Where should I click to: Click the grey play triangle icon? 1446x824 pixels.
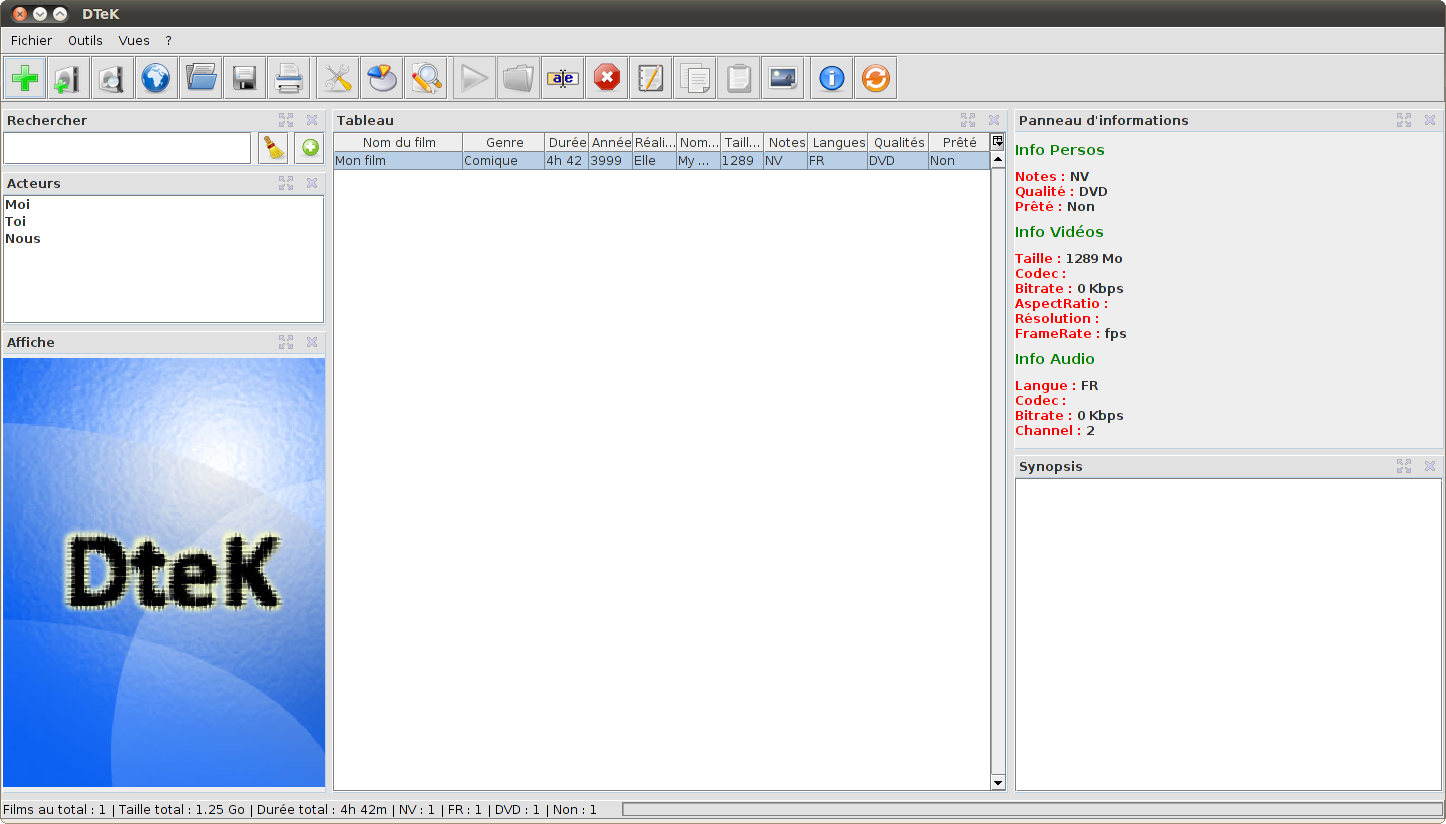[475, 78]
